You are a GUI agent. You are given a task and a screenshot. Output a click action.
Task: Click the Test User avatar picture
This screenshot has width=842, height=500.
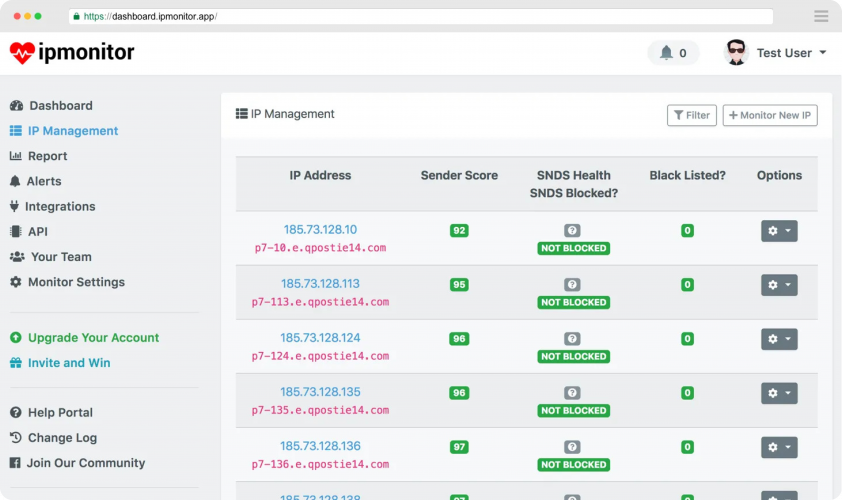pos(736,53)
